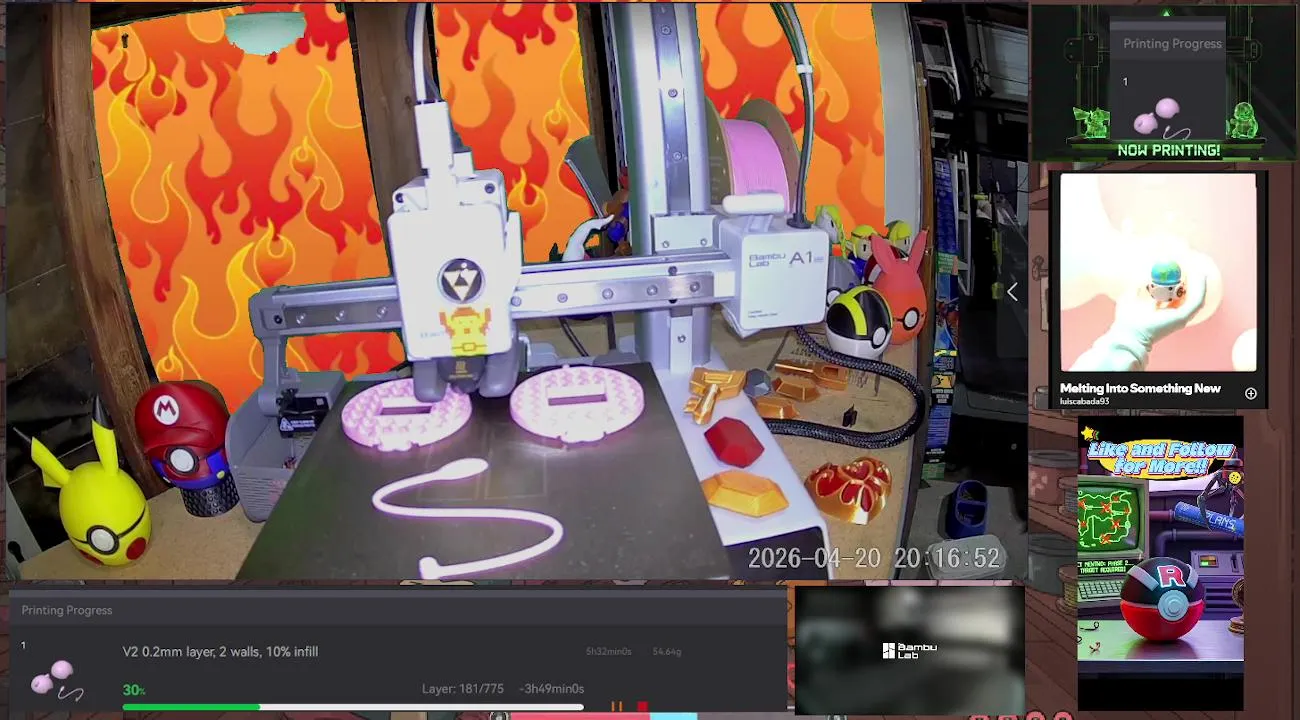
Task: Click the Layer: 181/775 readout
Action: [461, 688]
